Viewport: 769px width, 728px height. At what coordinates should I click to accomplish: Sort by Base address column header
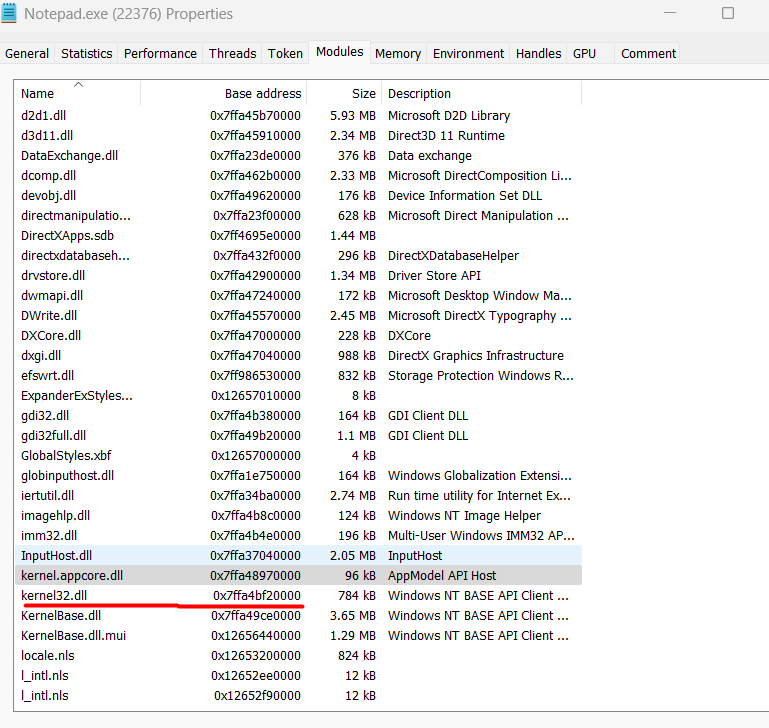[224, 94]
